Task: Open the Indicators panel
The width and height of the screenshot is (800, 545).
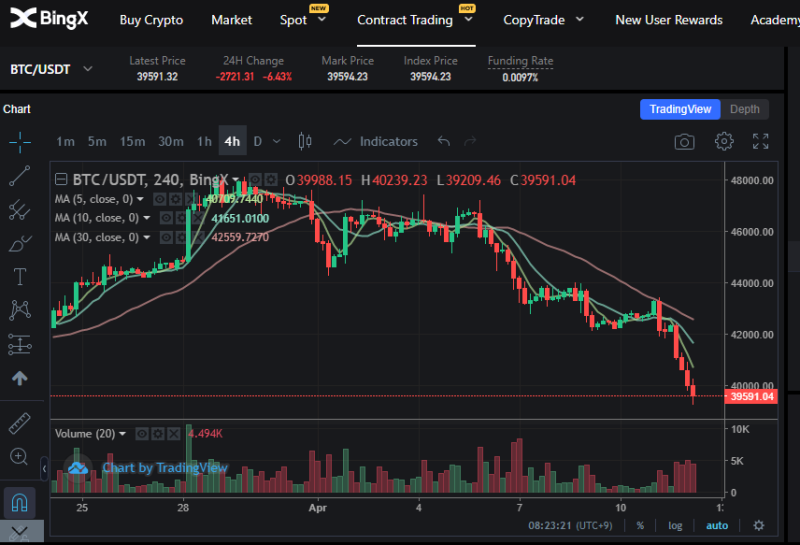Action: (376, 141)
